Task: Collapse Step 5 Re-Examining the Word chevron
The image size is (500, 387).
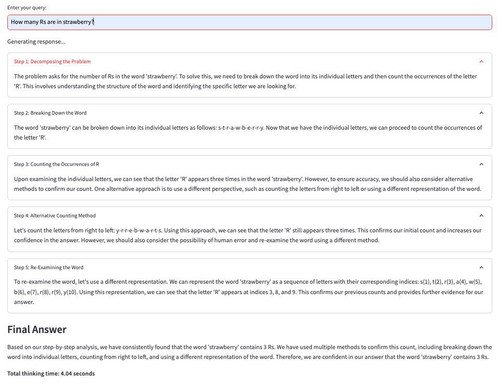Action: 481,267
